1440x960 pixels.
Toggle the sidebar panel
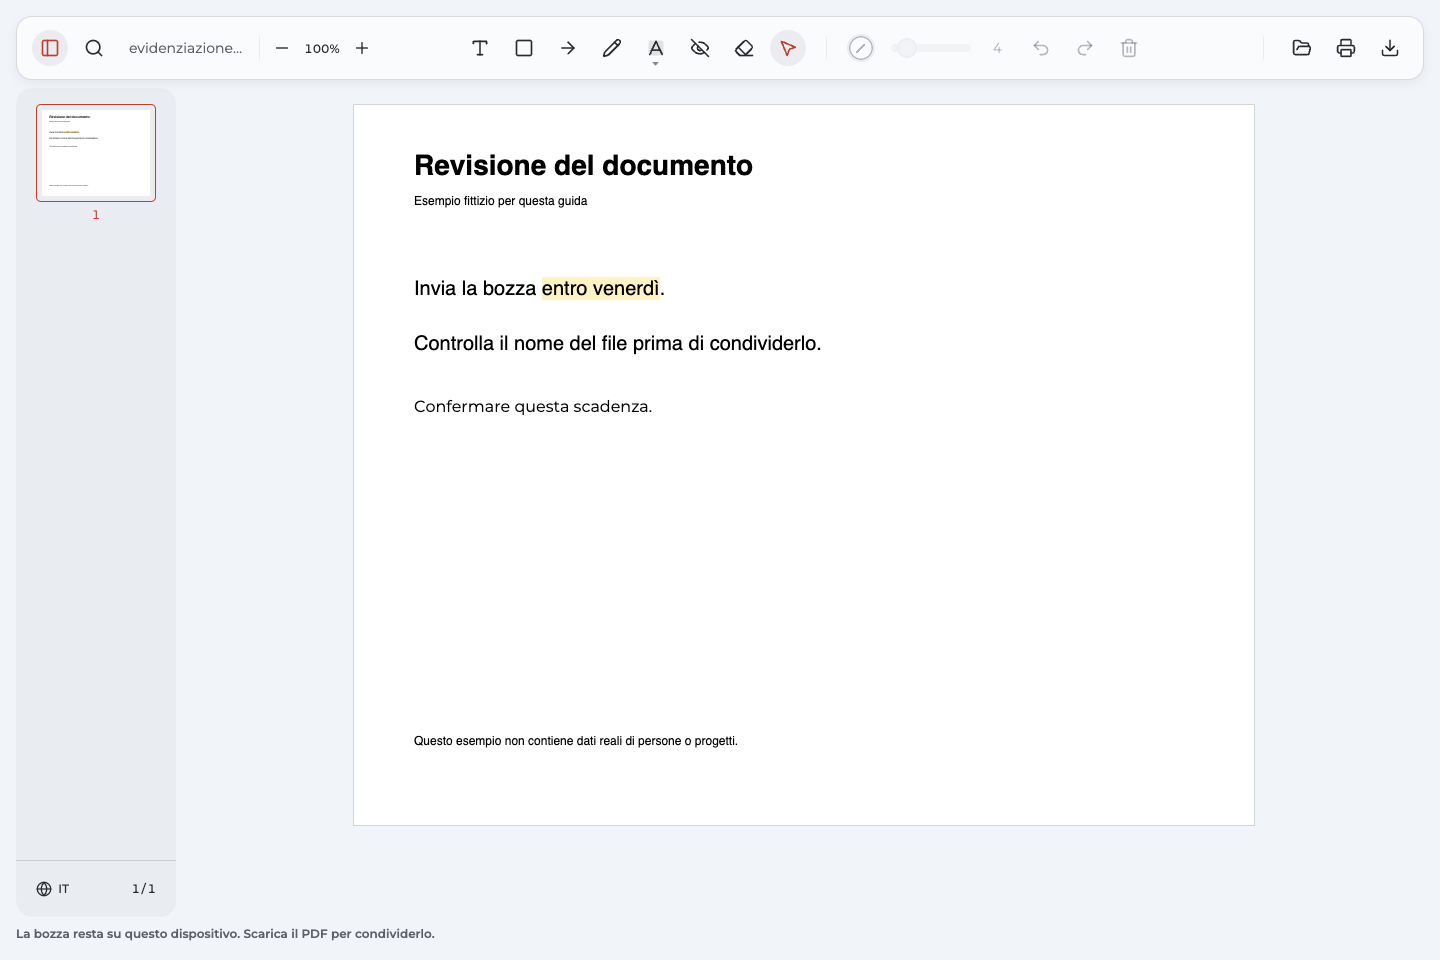point(50,48)
